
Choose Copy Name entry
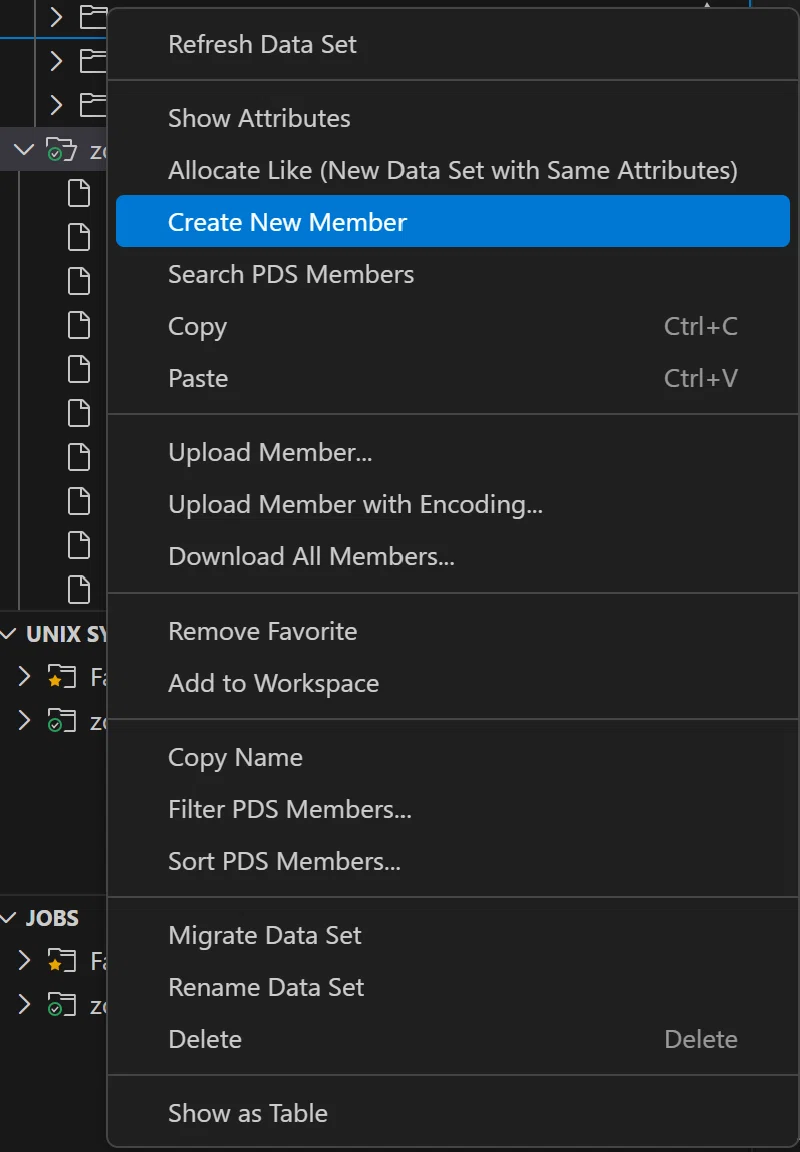[x=453, y=757]
